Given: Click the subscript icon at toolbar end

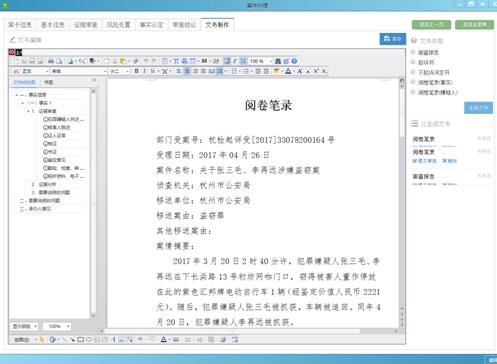Looking at the screenshot, I should point(324,71).
